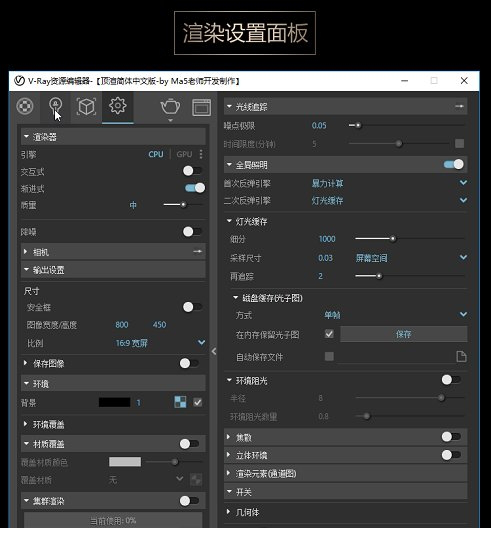491x549 pixels.
Task: Edit the 细分 value 1000
Action: coord(327,239)
